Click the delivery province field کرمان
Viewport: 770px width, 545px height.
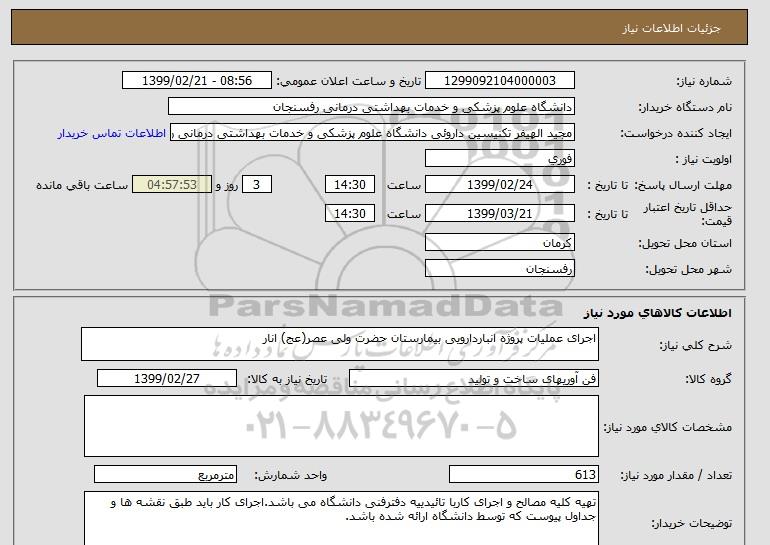pos(499,243)
